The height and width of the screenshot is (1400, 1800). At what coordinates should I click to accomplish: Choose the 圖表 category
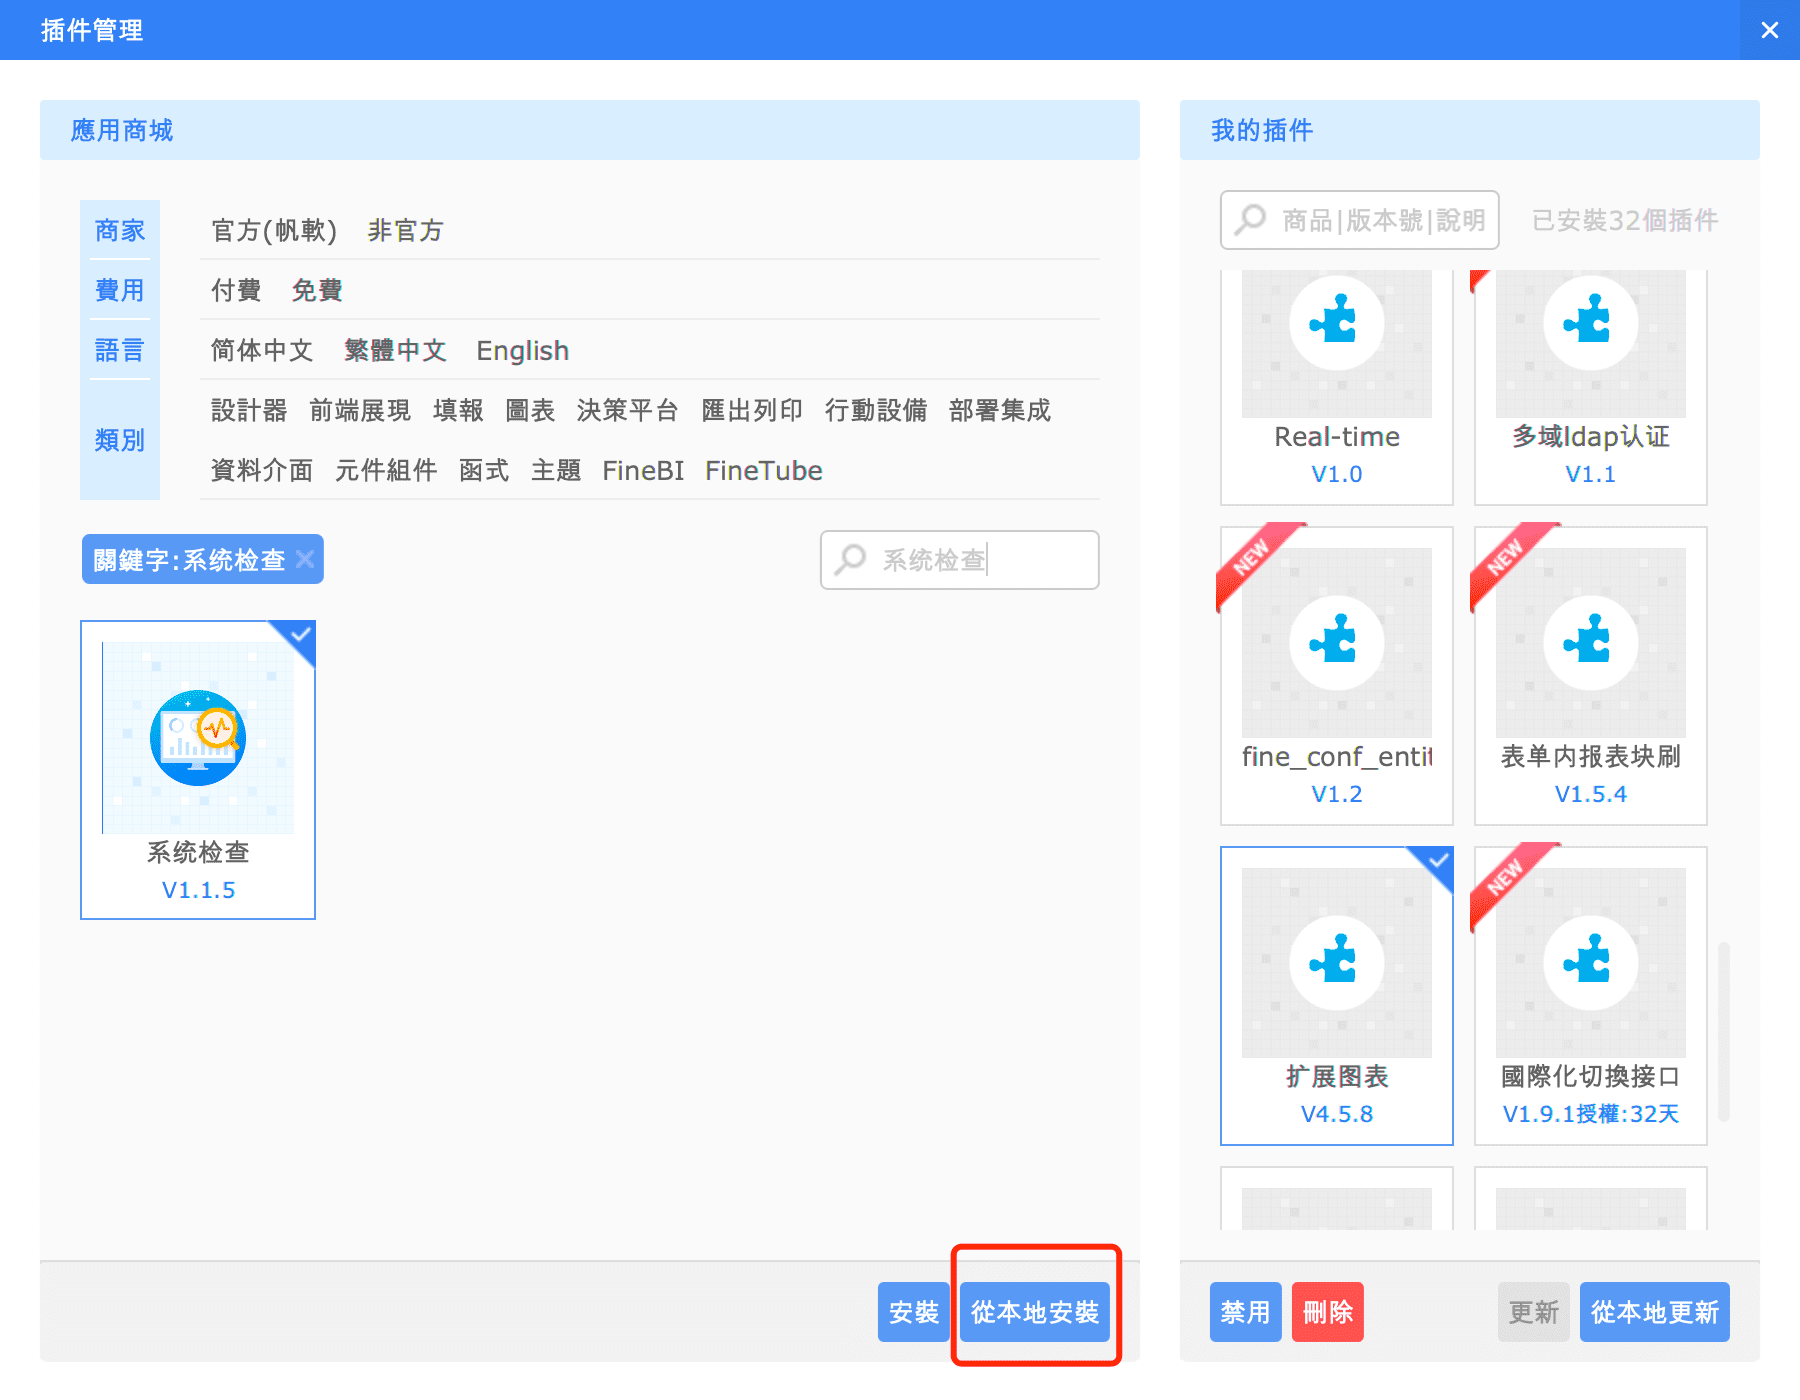click(x=530, y=411)
